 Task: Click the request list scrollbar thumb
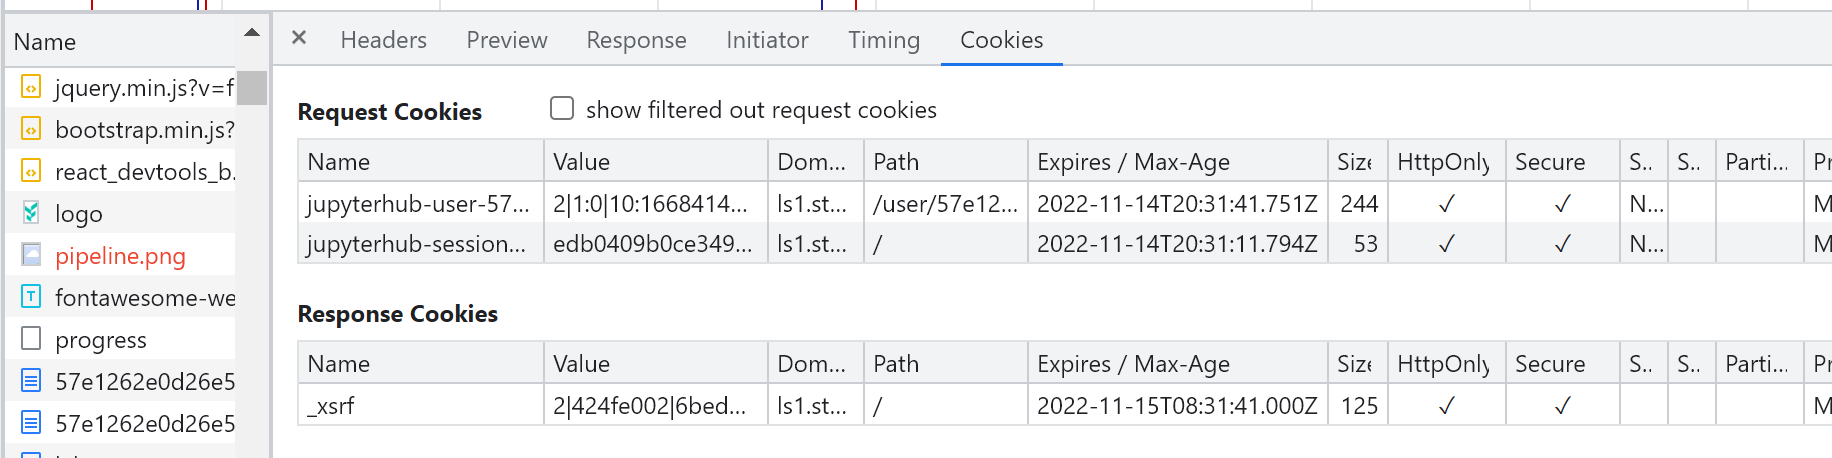tap(252, 87)
